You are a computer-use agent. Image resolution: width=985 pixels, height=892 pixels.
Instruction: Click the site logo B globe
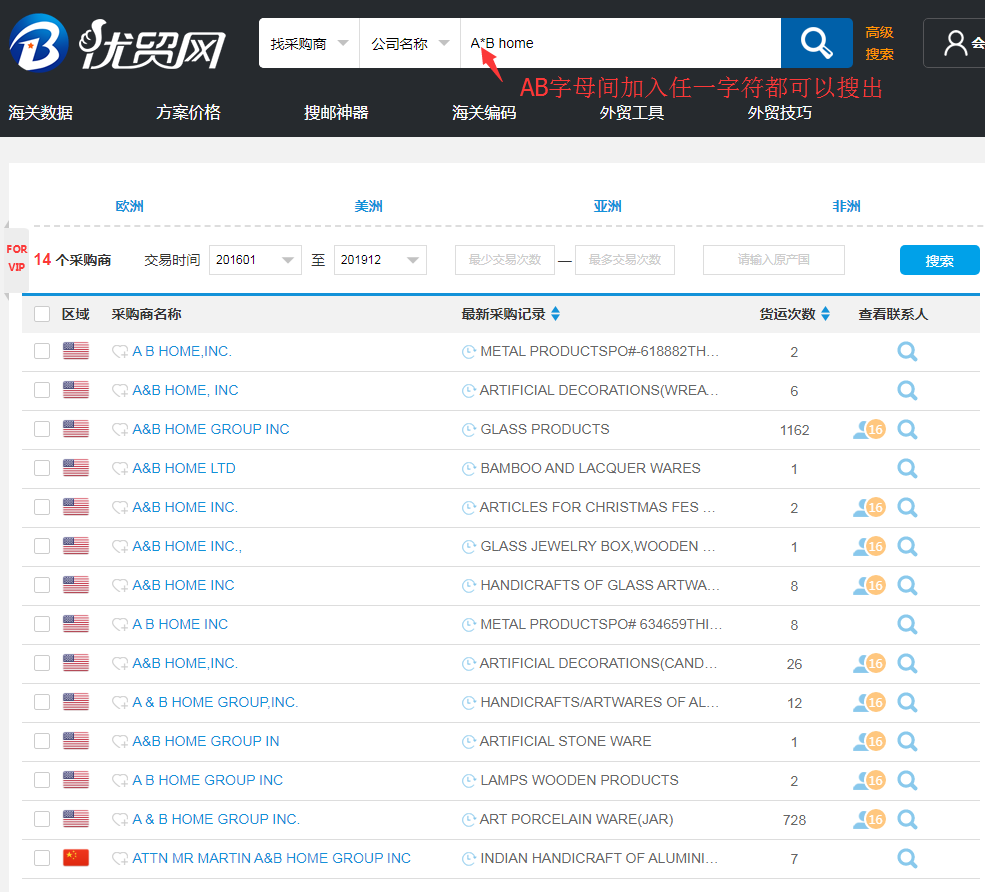(x=38, y=43)
